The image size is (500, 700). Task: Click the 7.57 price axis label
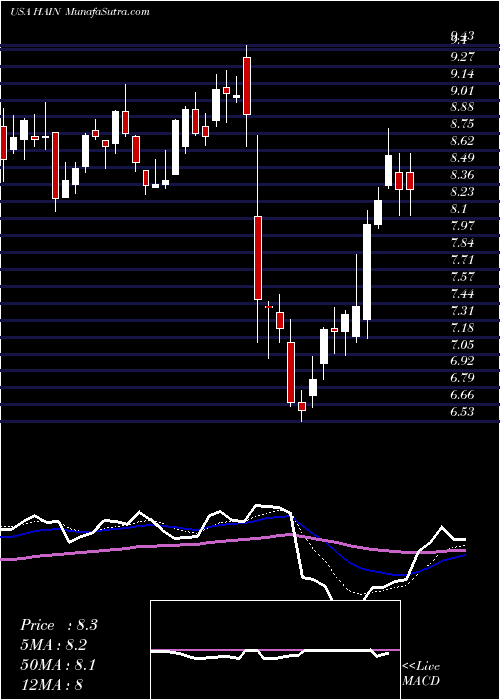click(x=462, y=276)
